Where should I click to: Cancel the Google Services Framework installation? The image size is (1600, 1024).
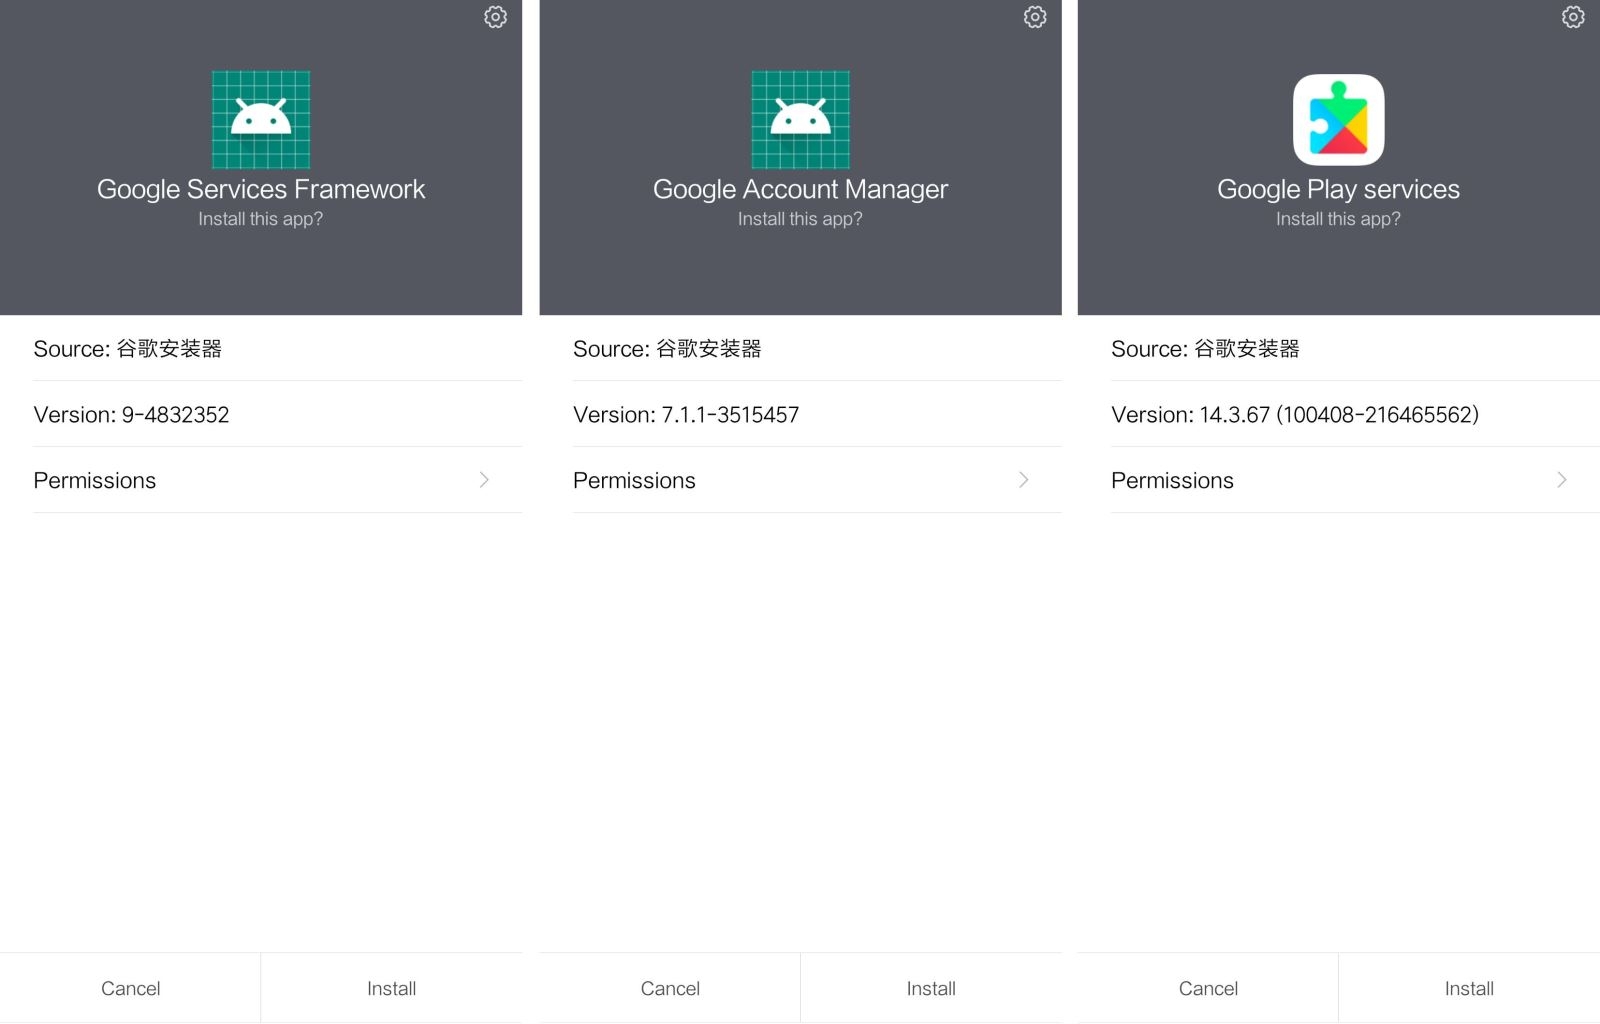[x=130, y=987]
